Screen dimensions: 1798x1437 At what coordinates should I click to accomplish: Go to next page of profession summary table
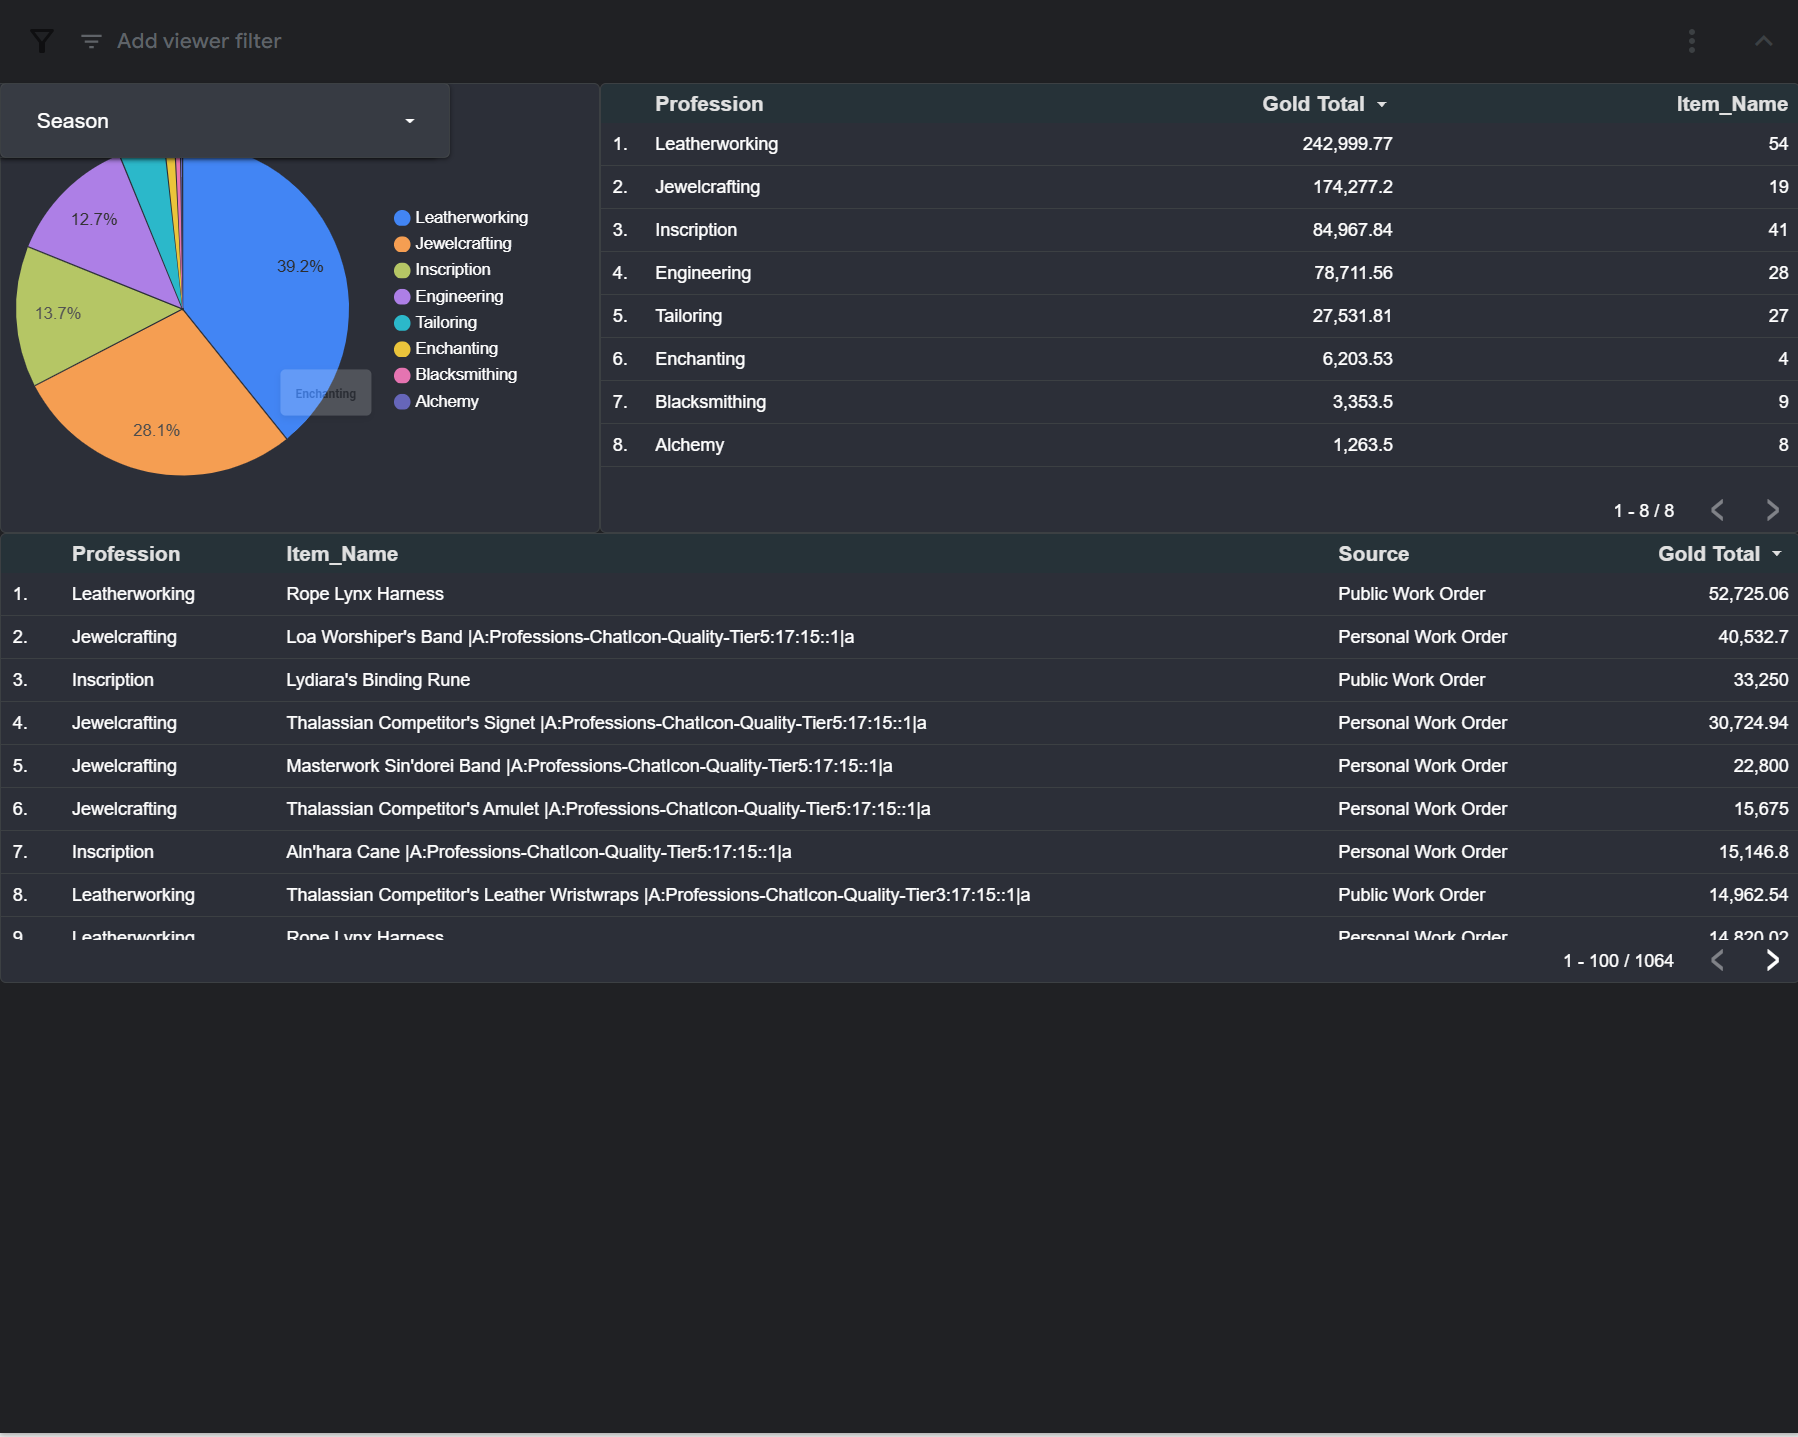tap(1772, 510)
